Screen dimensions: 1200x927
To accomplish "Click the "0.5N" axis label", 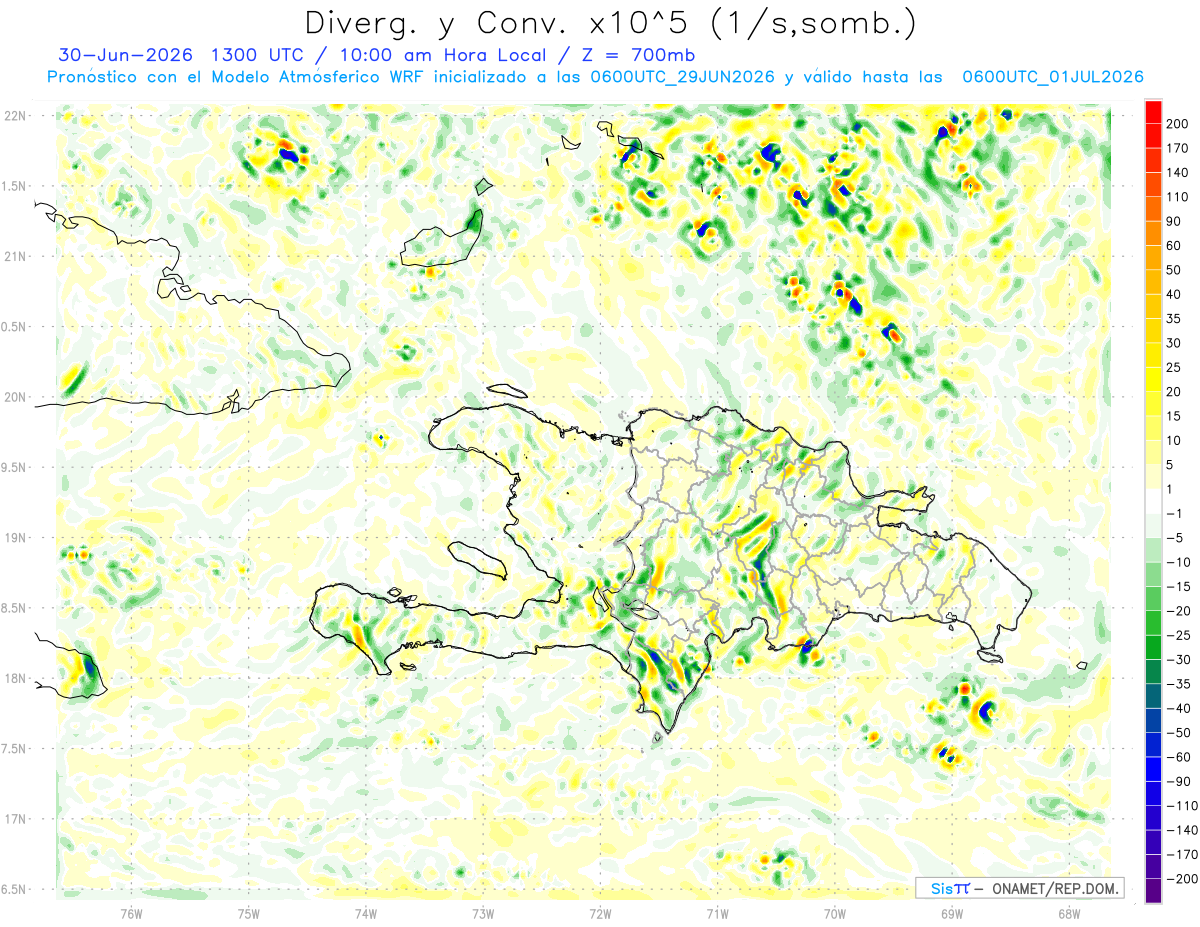I will 15,327.
